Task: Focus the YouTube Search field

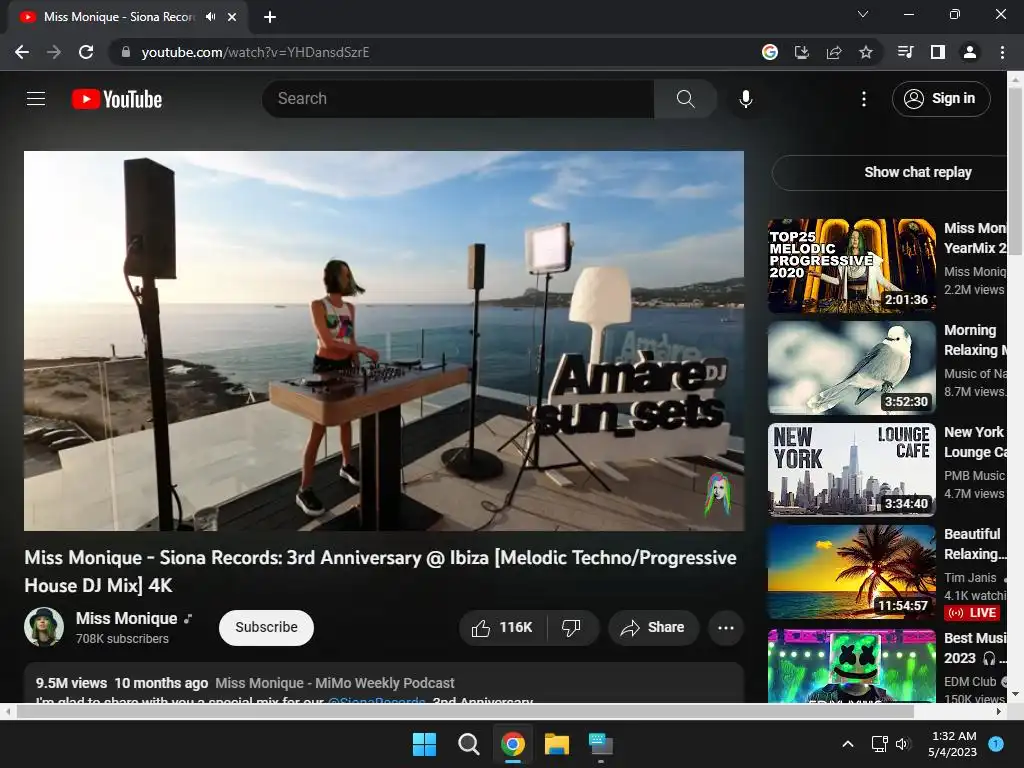Action: click(x=458, y=99)
